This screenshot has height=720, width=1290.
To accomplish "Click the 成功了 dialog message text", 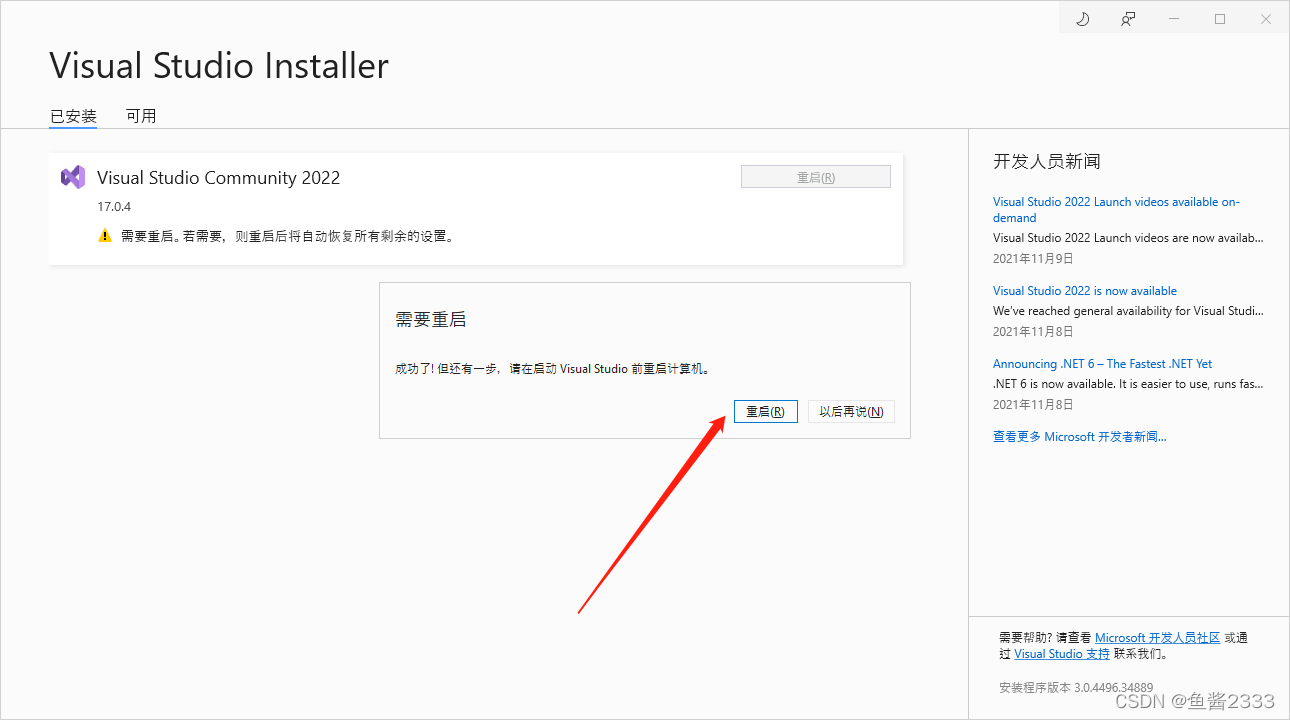I will click(554, 369).
